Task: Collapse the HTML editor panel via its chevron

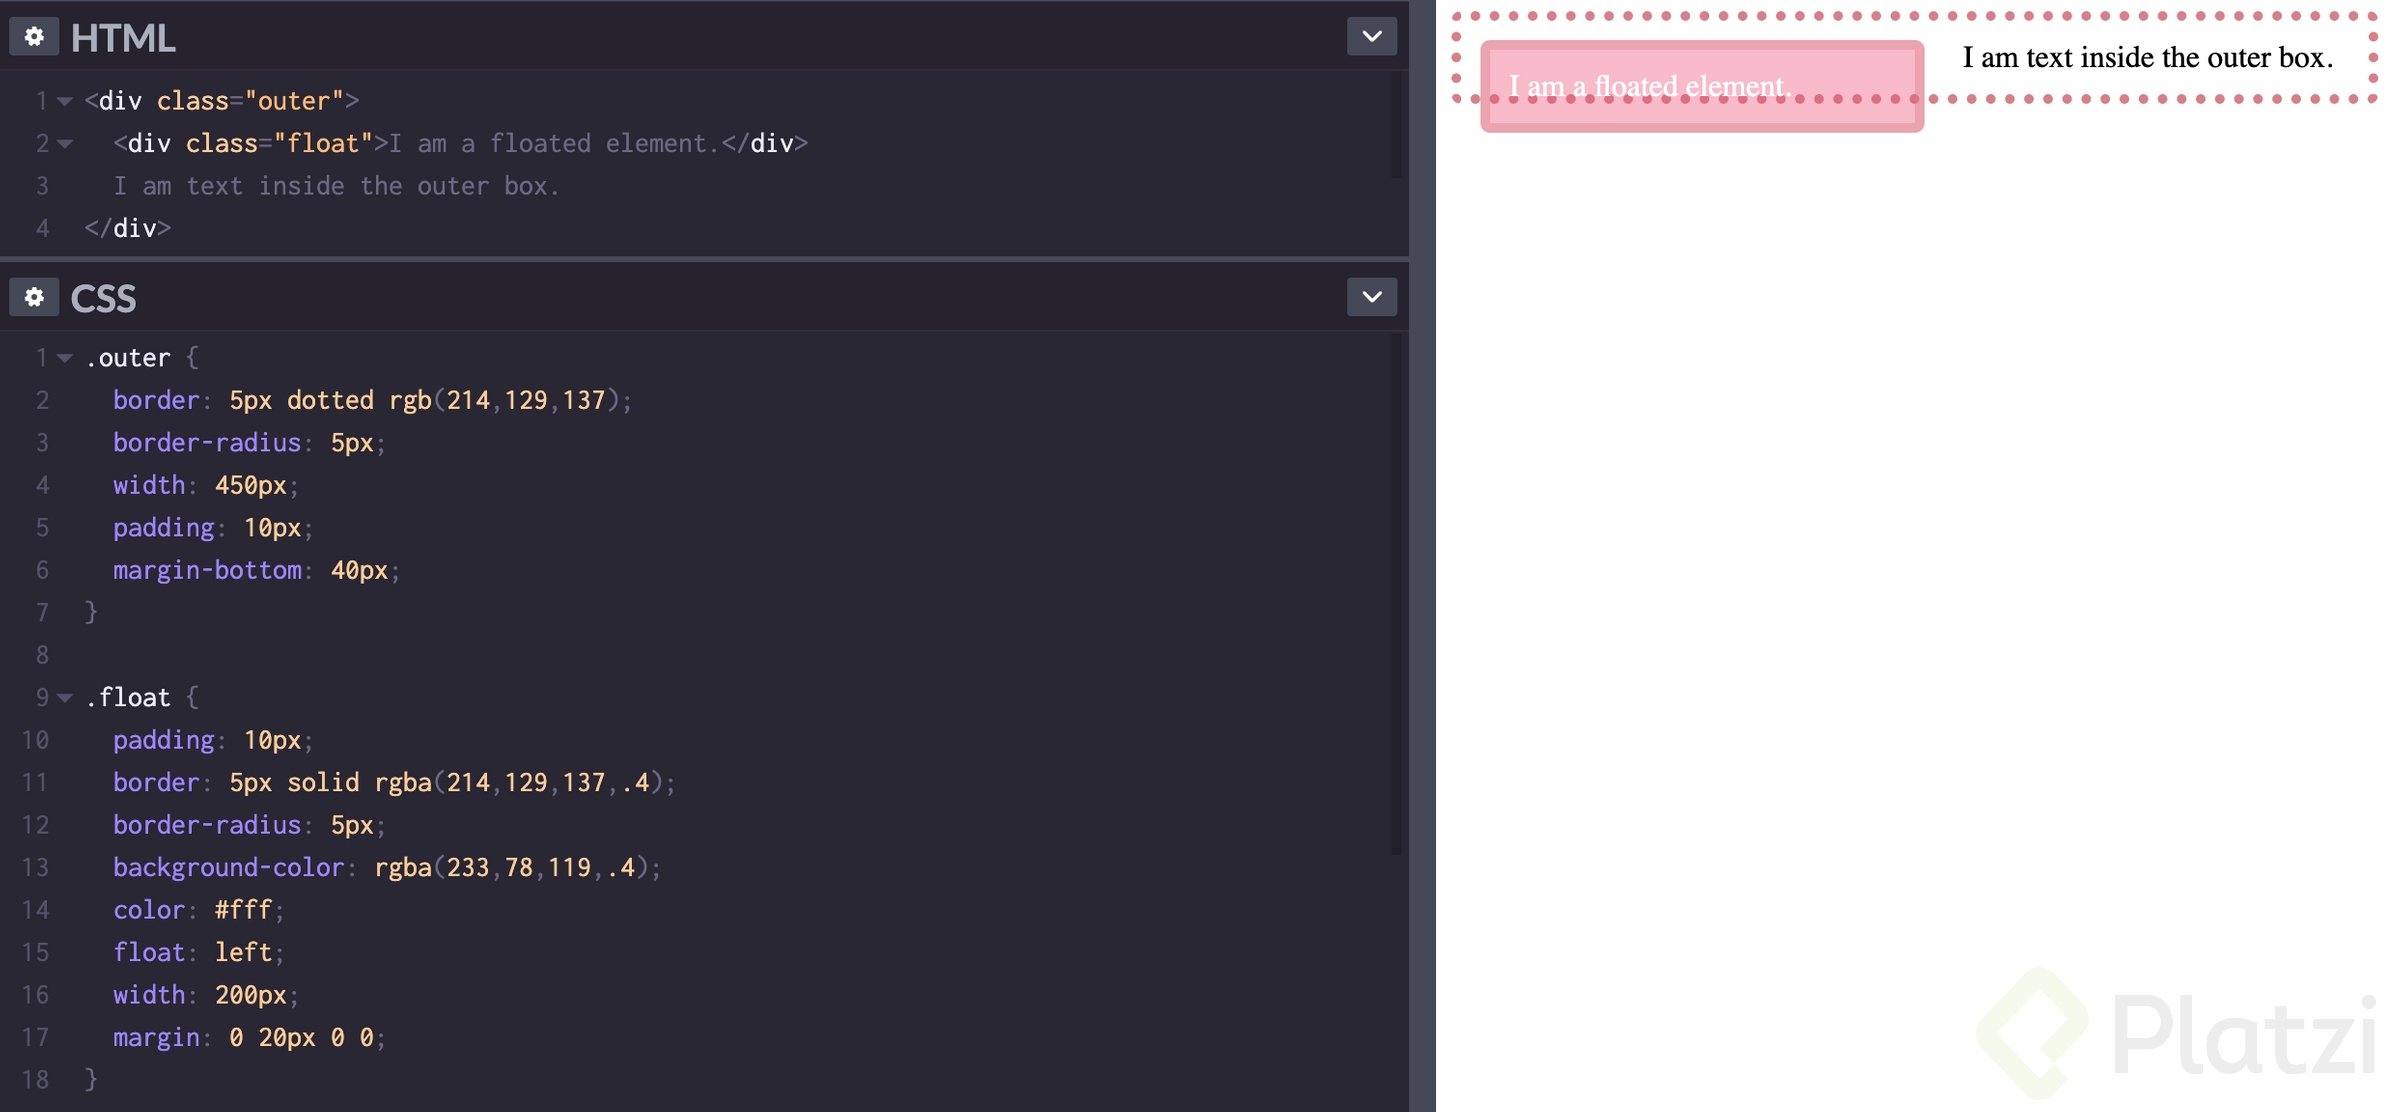Action: point(1371,35)
